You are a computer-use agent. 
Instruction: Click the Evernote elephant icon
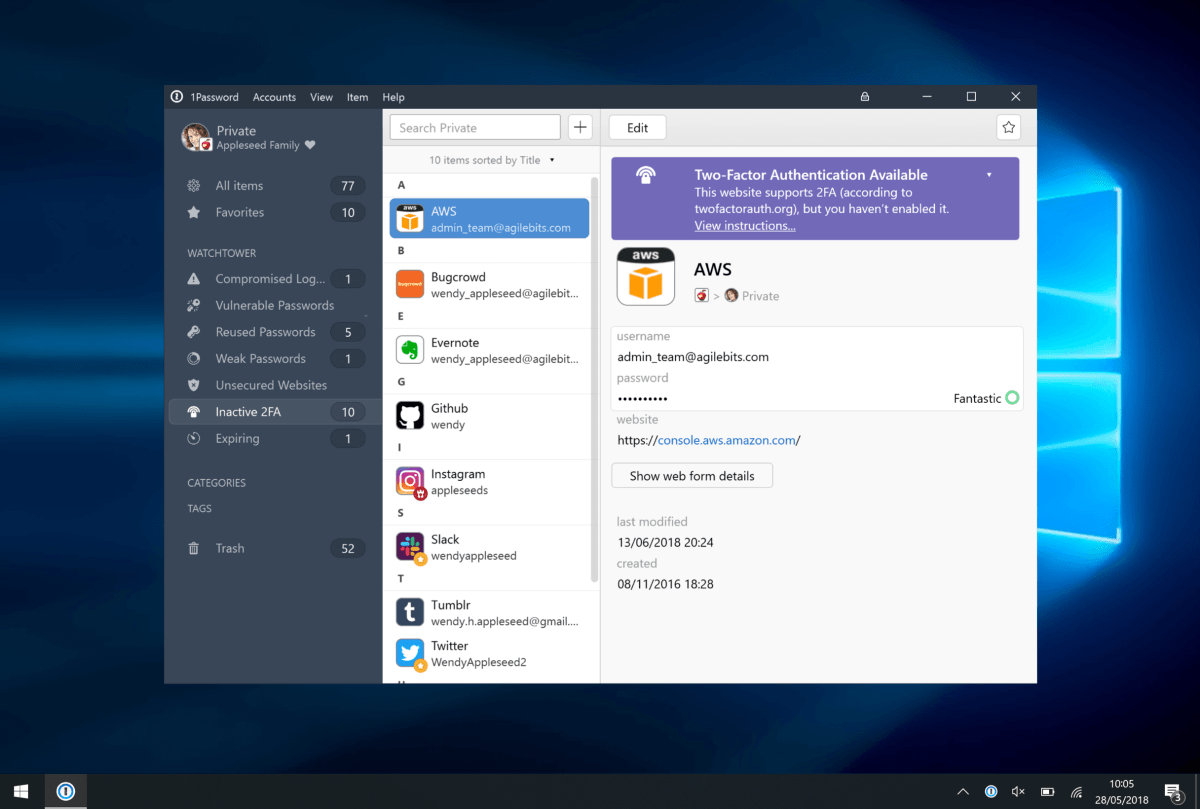[x=410, y=350]
